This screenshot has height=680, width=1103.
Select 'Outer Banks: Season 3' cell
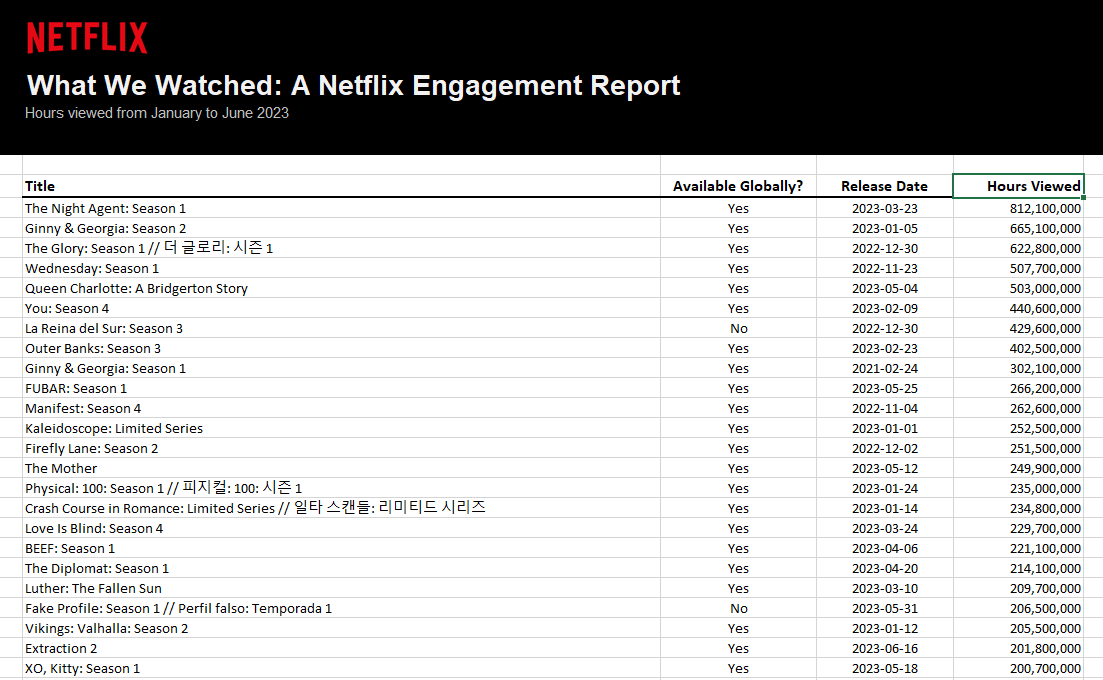(341, 349)
